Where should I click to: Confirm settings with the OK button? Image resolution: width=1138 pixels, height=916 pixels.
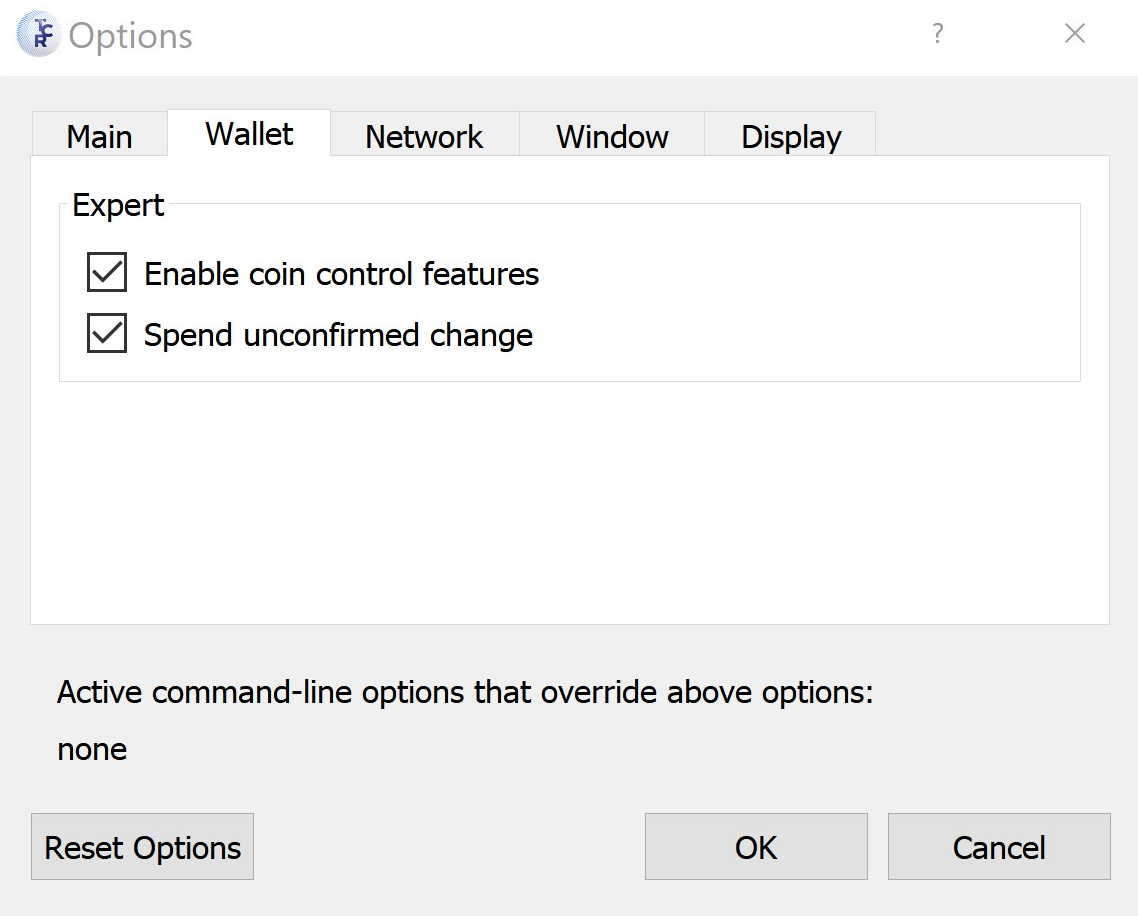pyautogui.click(x=756, y=846)
